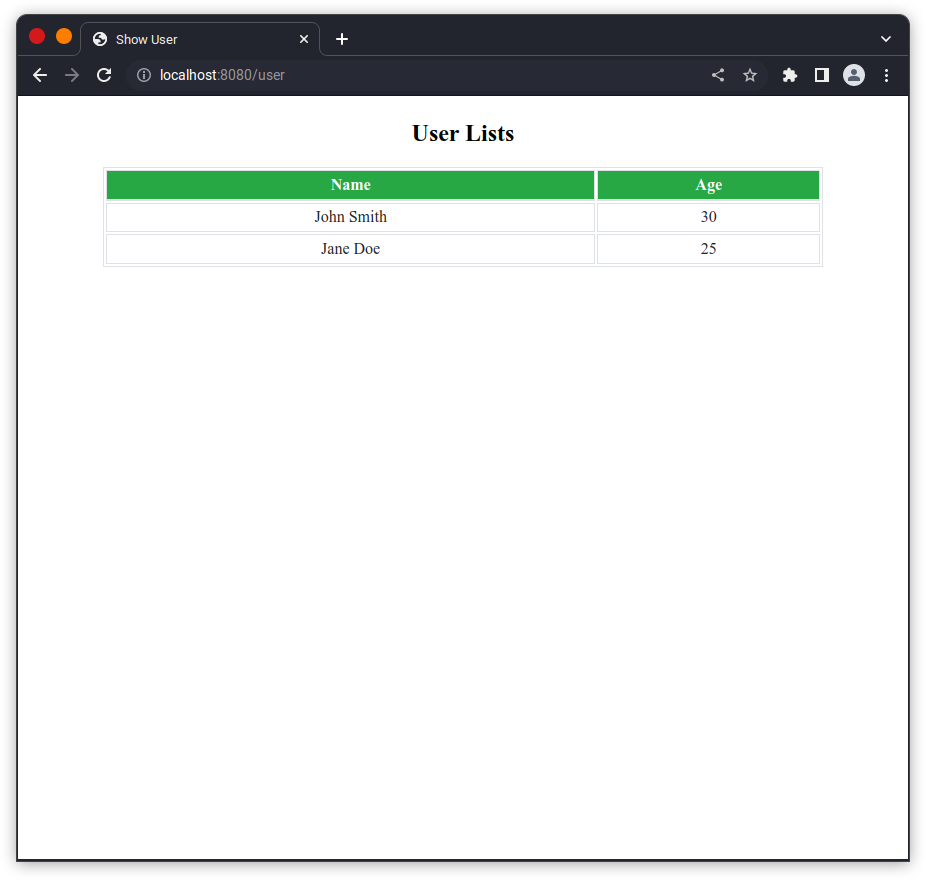
Task: Click the green Name column header
Action: (350, 185)
